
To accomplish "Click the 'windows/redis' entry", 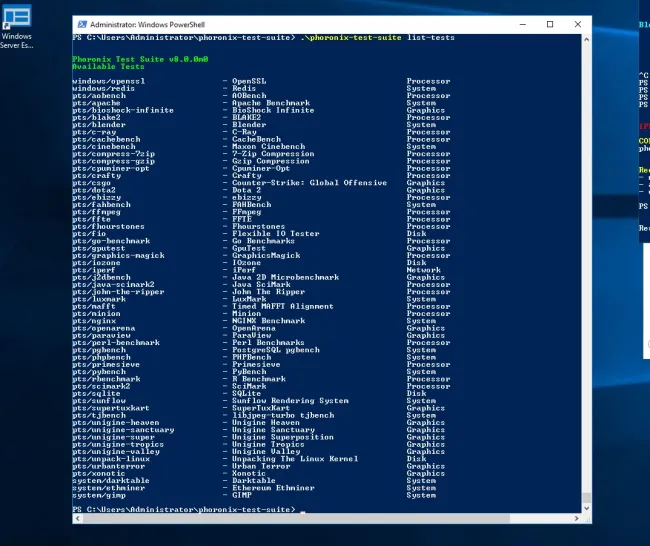I will 104,88.
